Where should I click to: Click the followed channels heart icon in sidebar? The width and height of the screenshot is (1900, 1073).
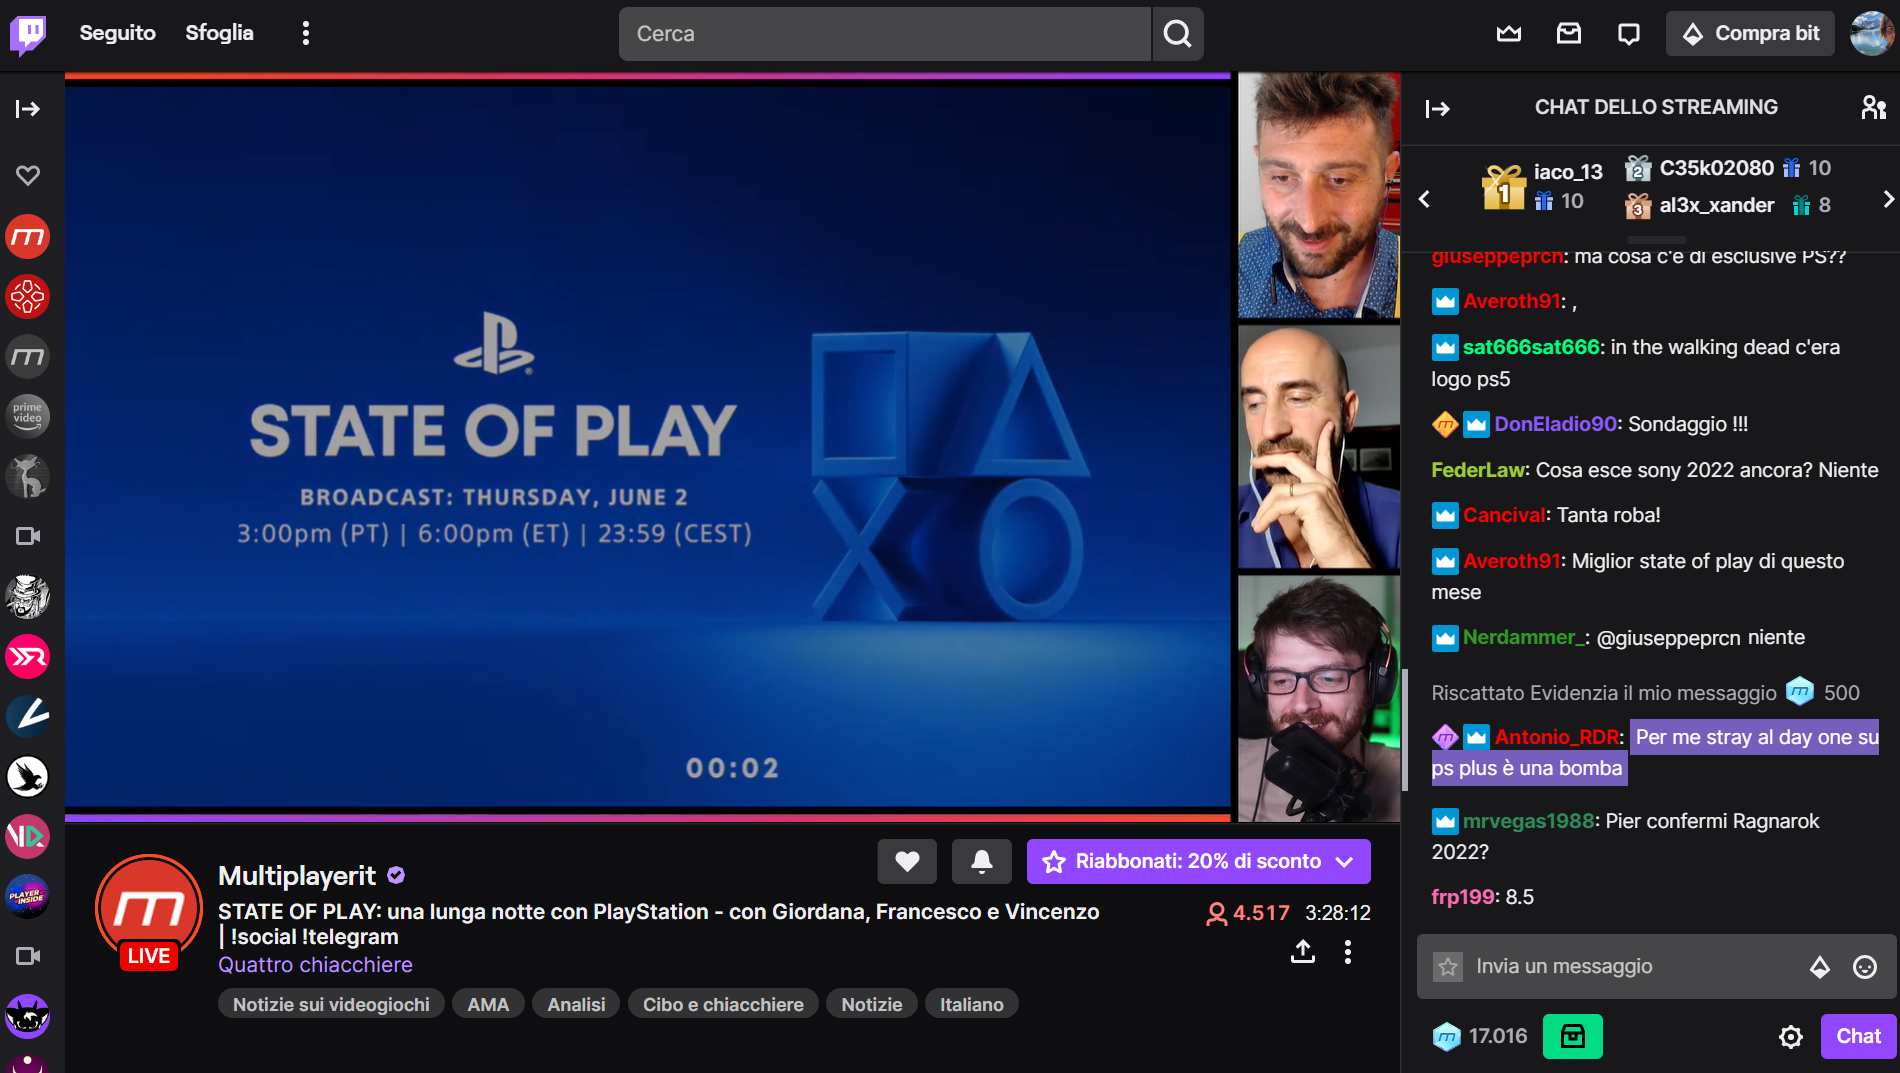point(28,176)
